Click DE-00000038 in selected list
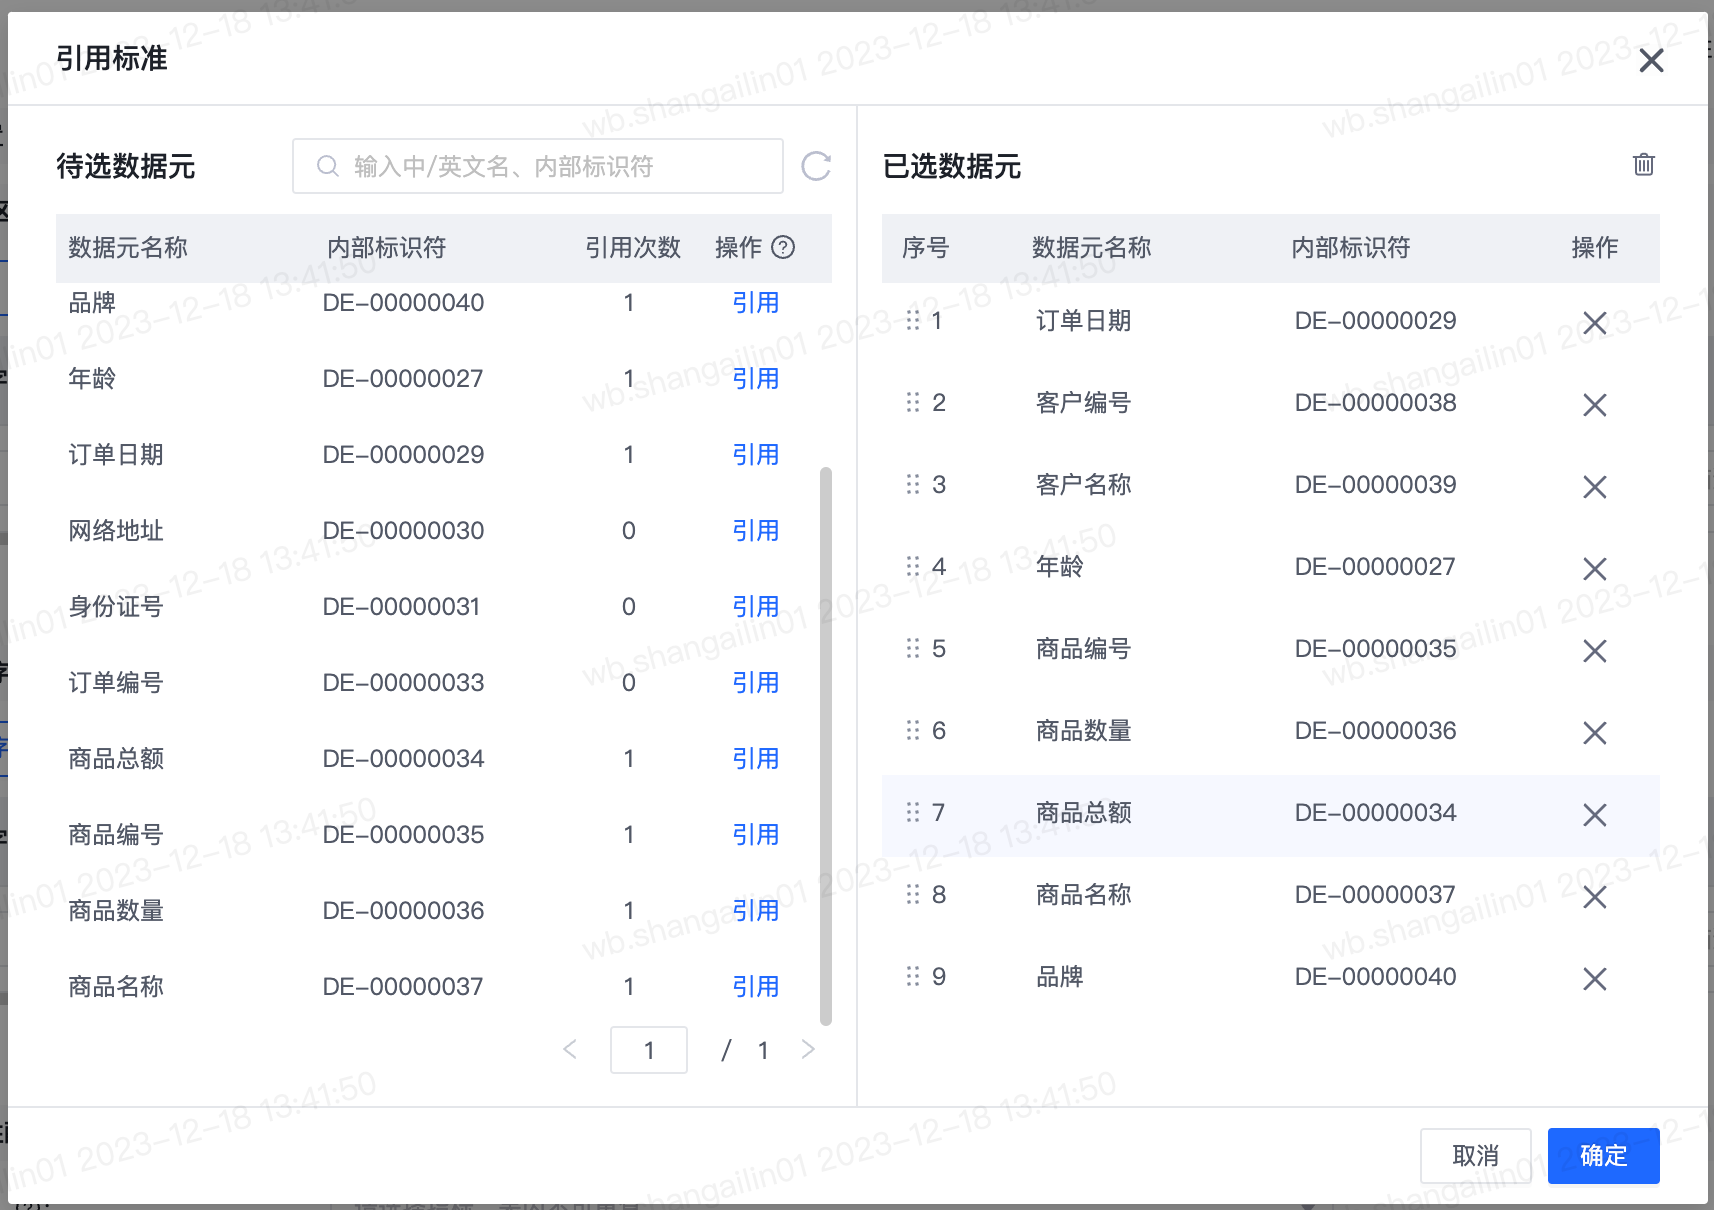The width and height of the screenshot is (1714, 1210). pos(1375,402)
